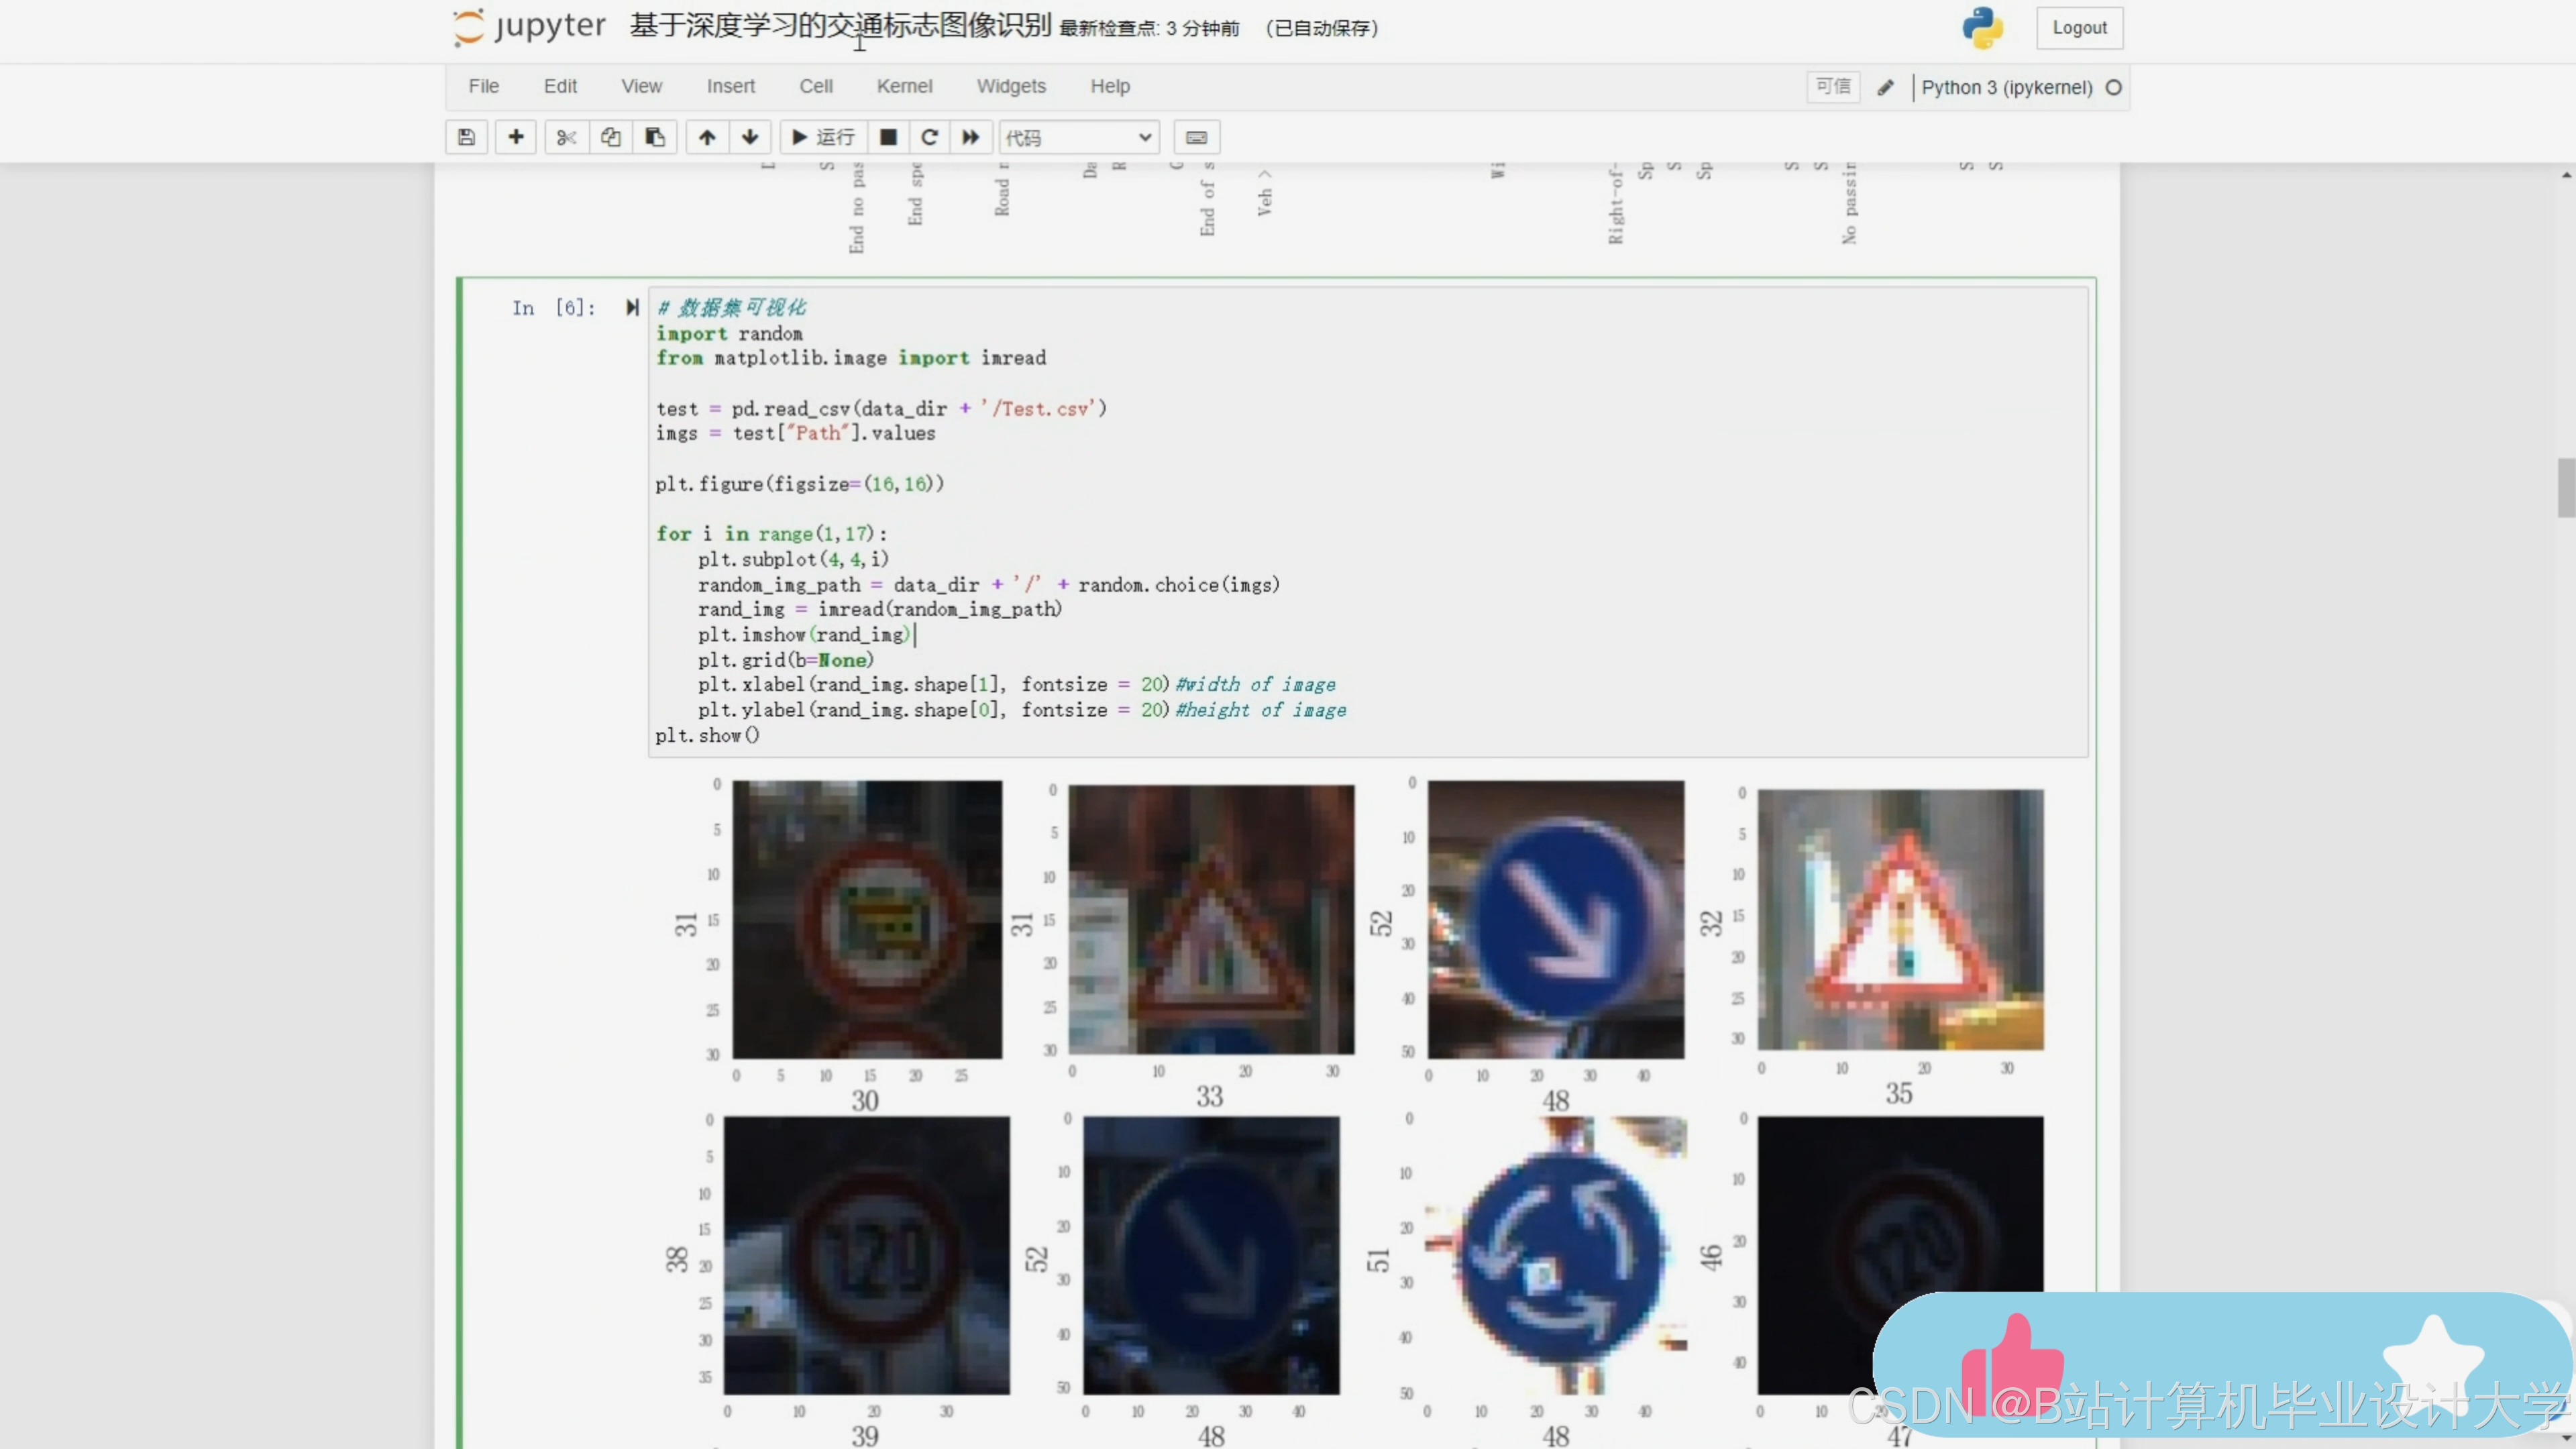The height and width of the screenshot is (1449, 2576).
Task: Paste cells below icon
Action: tap(655, 137)
